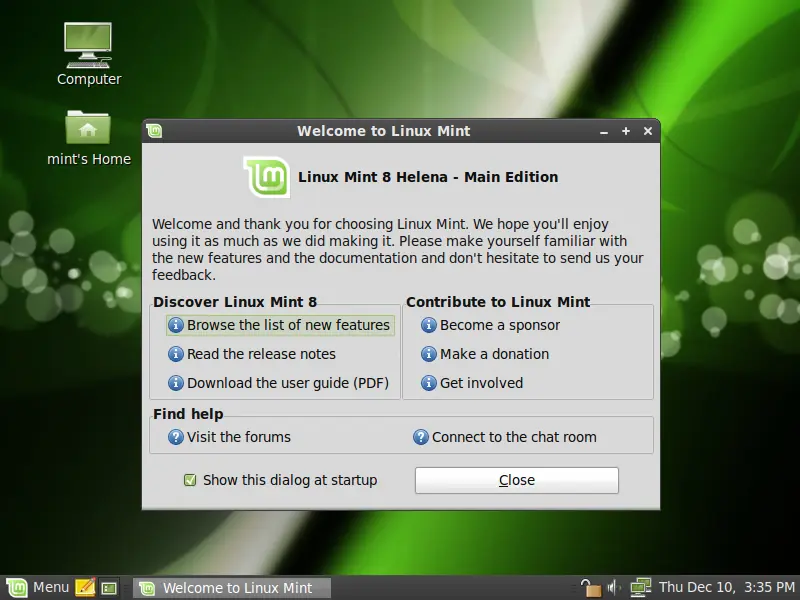Open mint's Home folder icon
Image resolution: width=800 pixels, height=600 pixels.
(88, 137)
